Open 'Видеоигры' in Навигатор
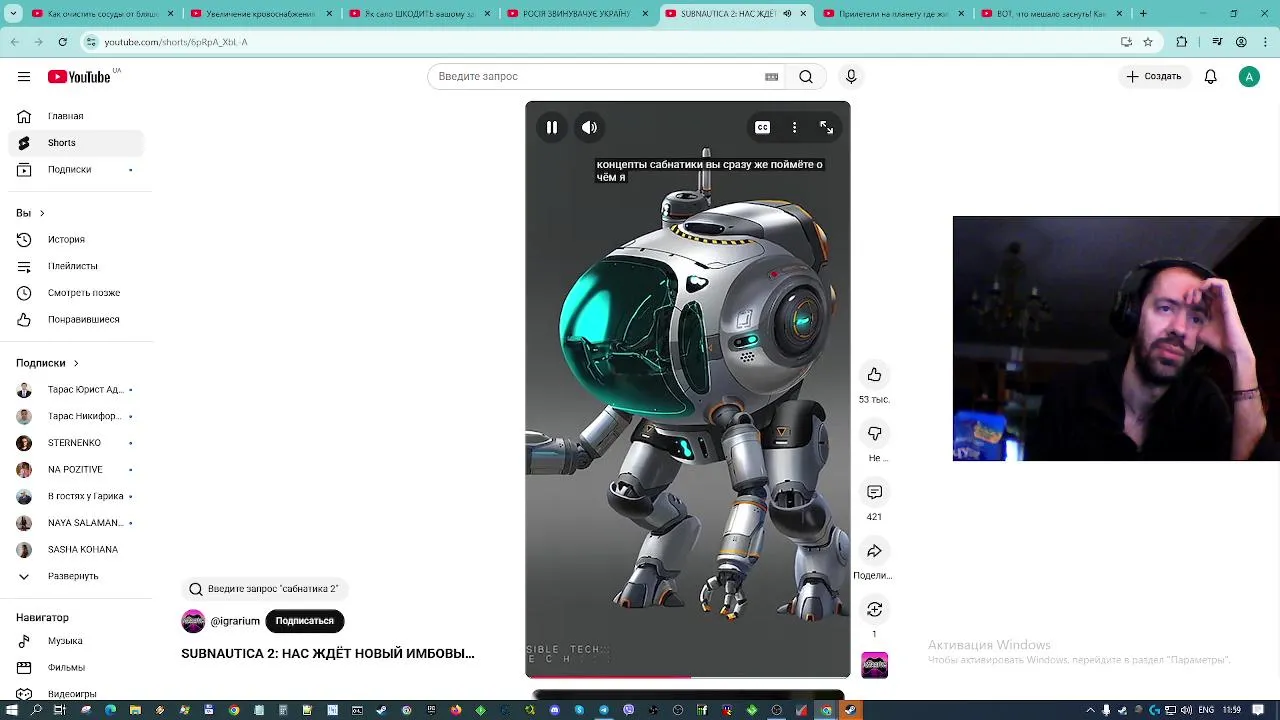Viewport: 1280px width, 720px height. coord(75,694)
